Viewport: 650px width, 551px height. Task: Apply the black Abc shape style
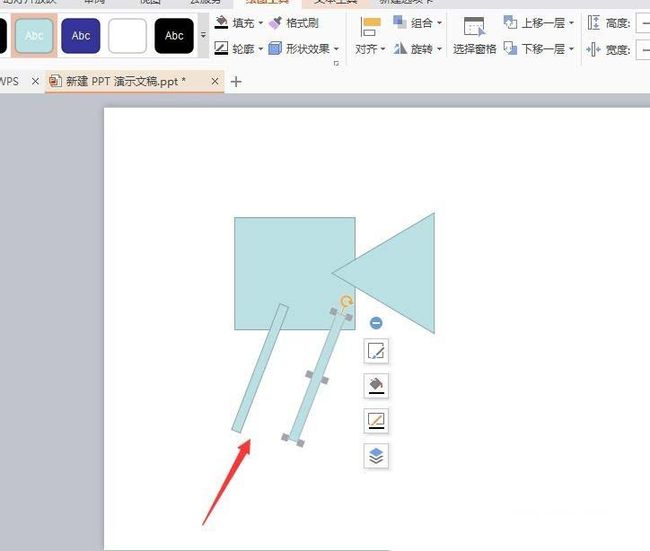[x=174, y=36]
